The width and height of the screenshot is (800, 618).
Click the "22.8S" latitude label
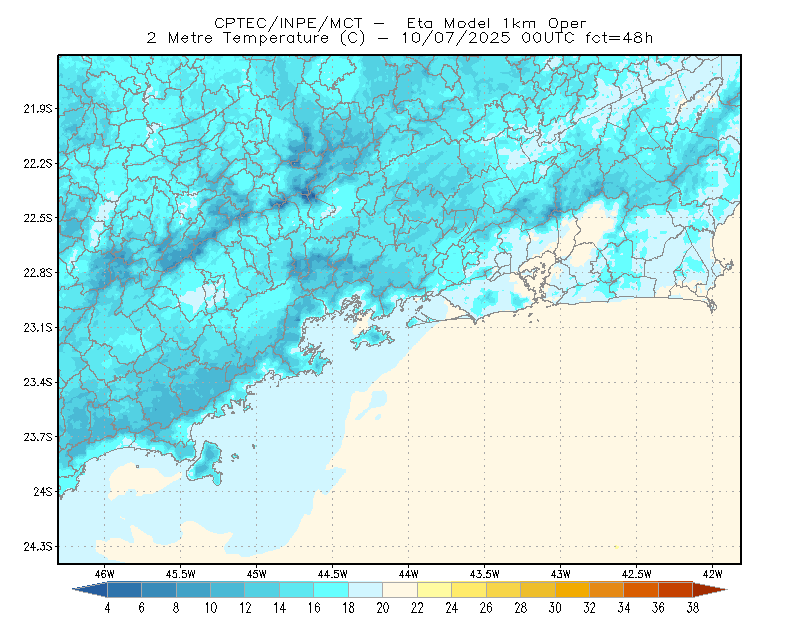click(38, 273)
